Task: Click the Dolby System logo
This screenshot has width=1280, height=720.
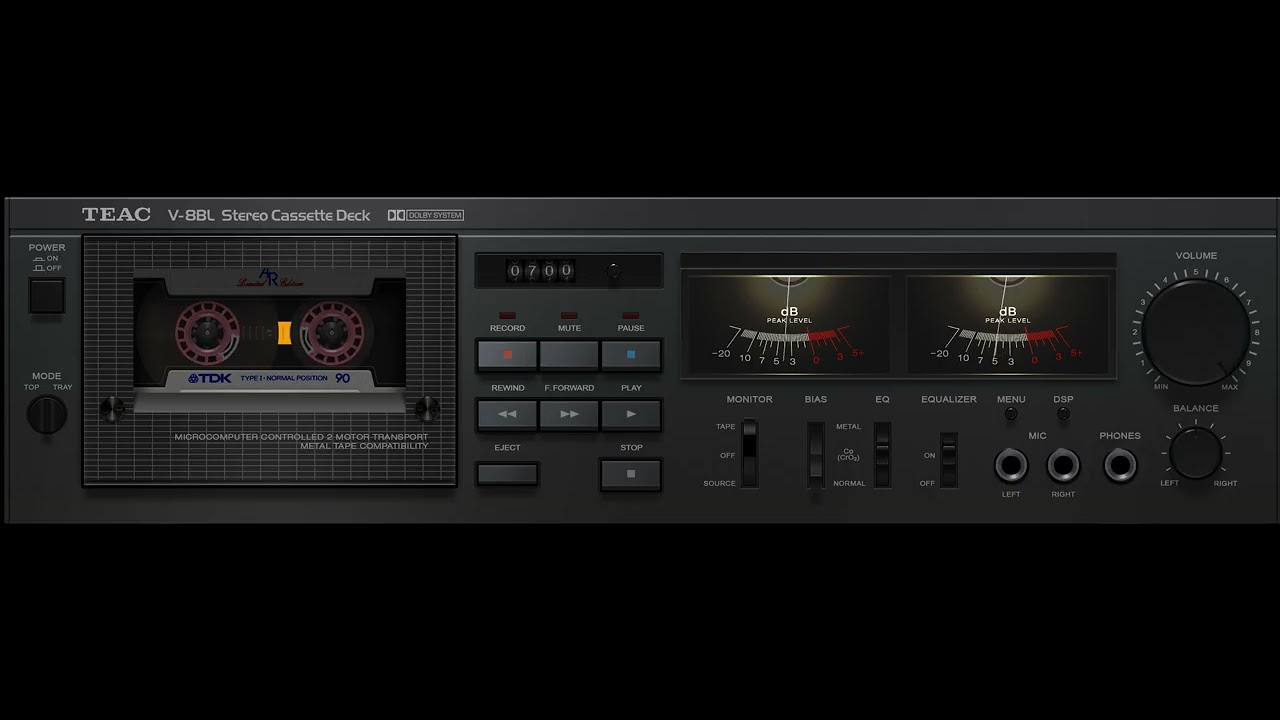Action: pos(426,215)
